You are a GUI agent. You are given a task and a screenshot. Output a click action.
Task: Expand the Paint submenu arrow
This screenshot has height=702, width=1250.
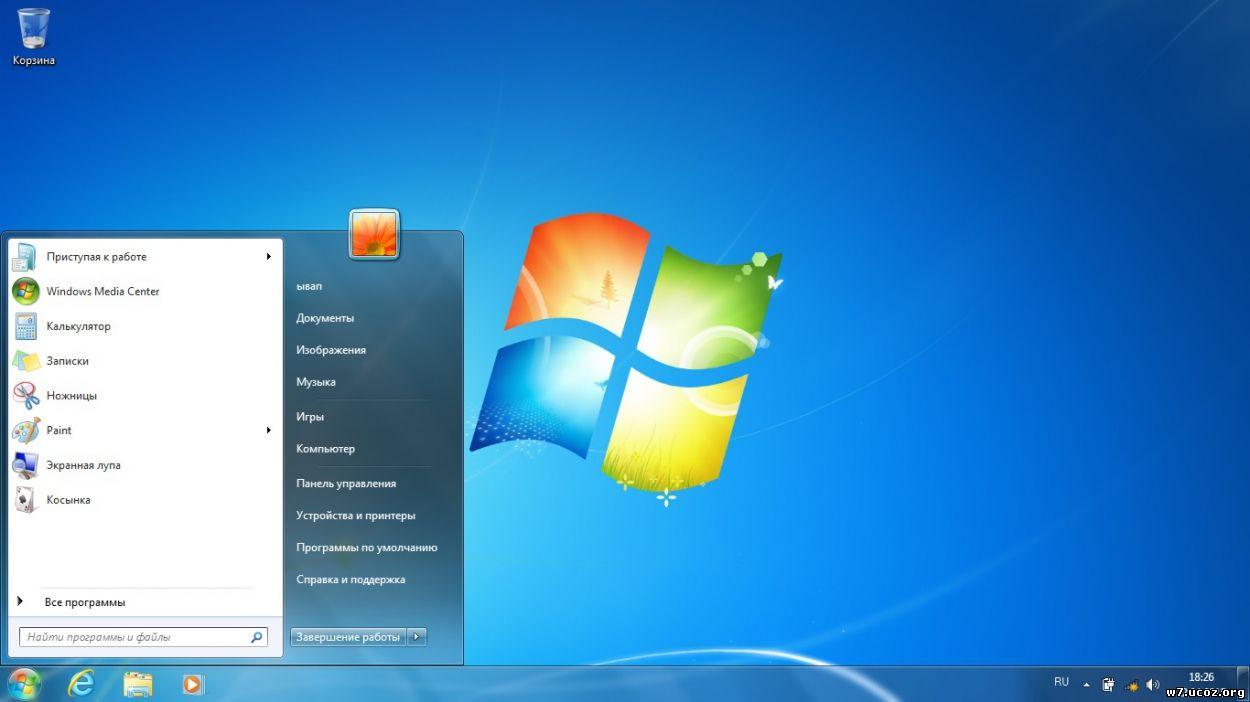(x=268, y=430)
